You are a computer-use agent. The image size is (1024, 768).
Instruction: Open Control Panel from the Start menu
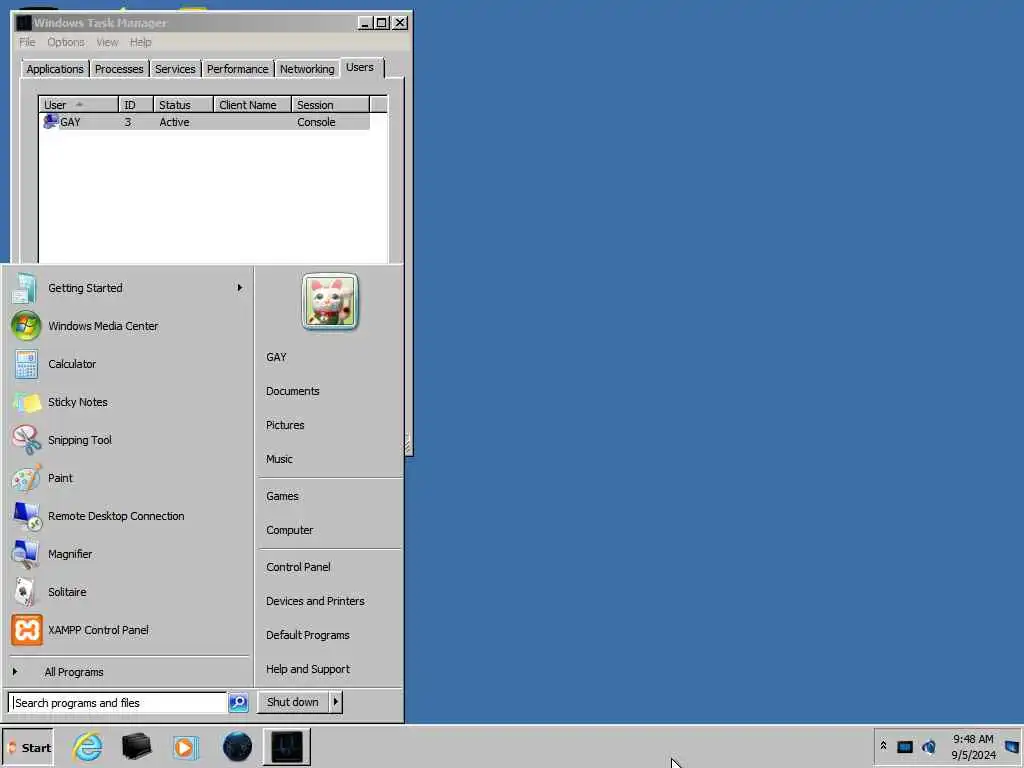pos(298,567)
